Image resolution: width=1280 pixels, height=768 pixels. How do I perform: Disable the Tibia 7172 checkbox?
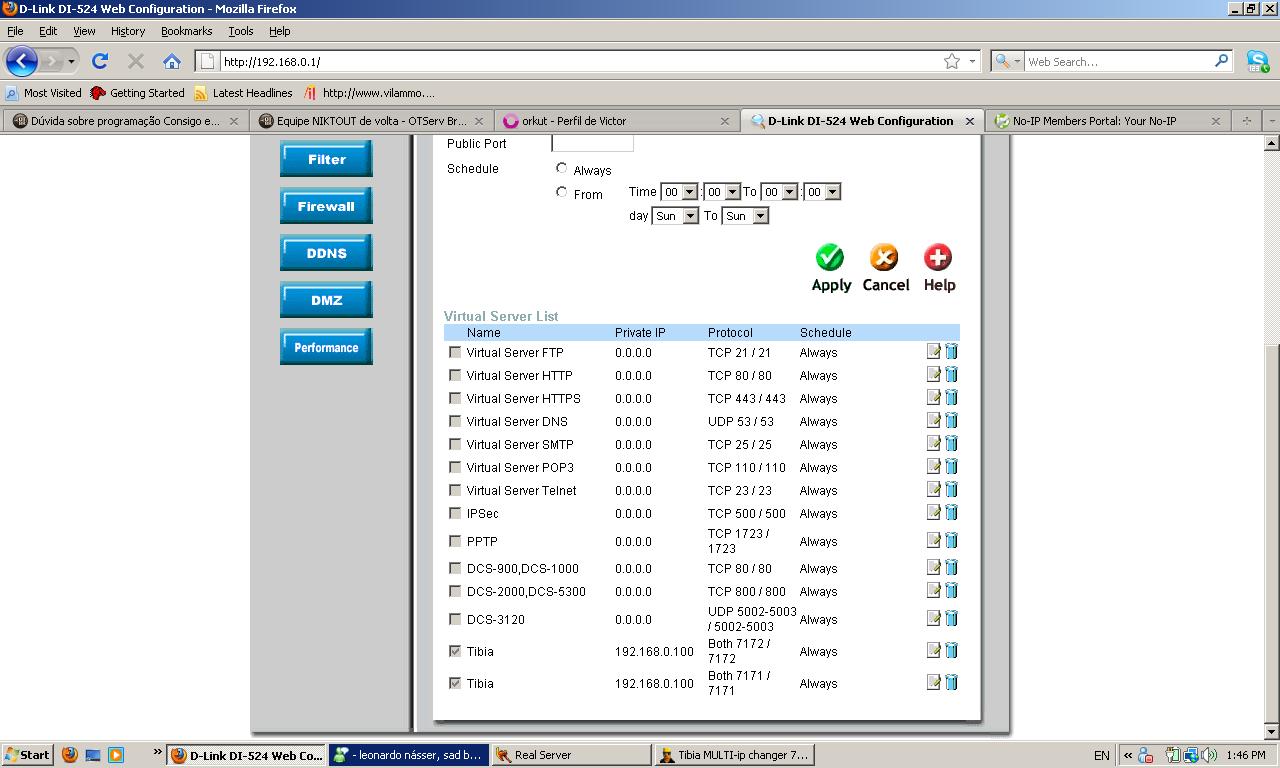click(x=455, y=651)
